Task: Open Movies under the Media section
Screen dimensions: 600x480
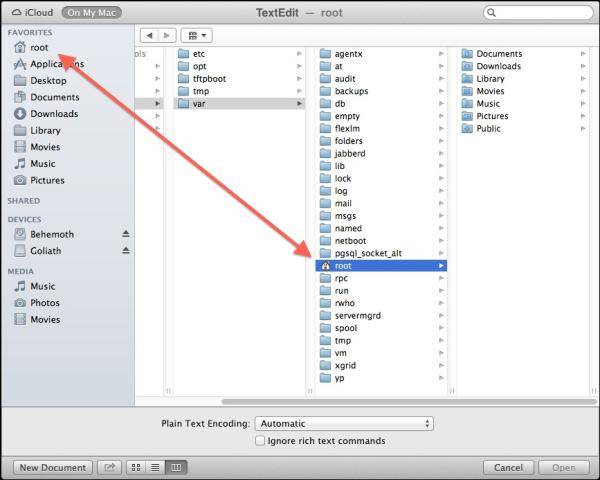Action: click(x=37, y=319)
